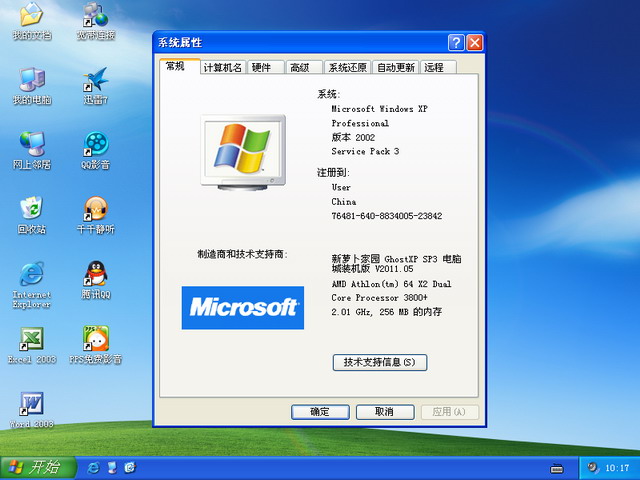Click the 取消 button
The image size is (640, 480).
[385, 412]
